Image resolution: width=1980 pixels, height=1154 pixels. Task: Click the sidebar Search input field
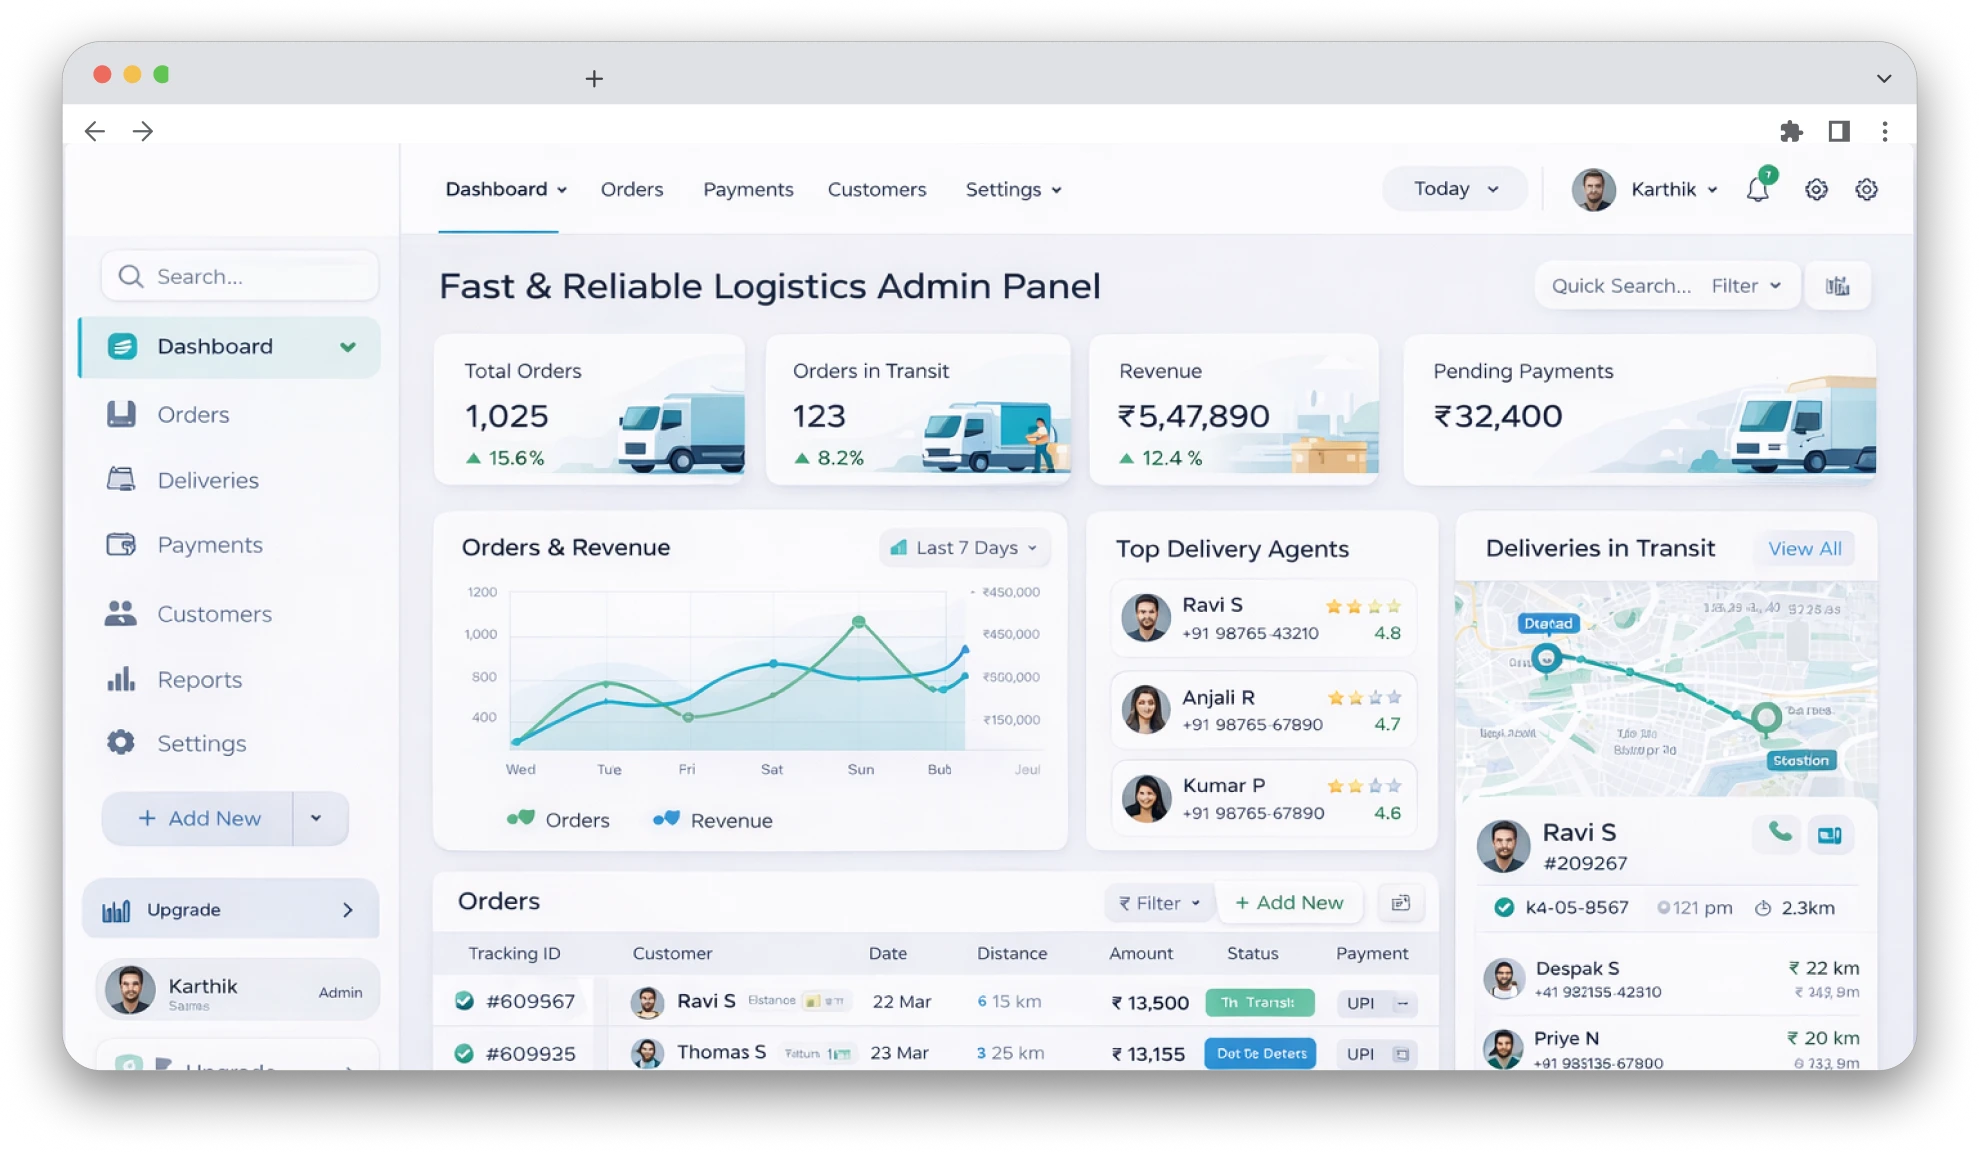pos(240,277)
